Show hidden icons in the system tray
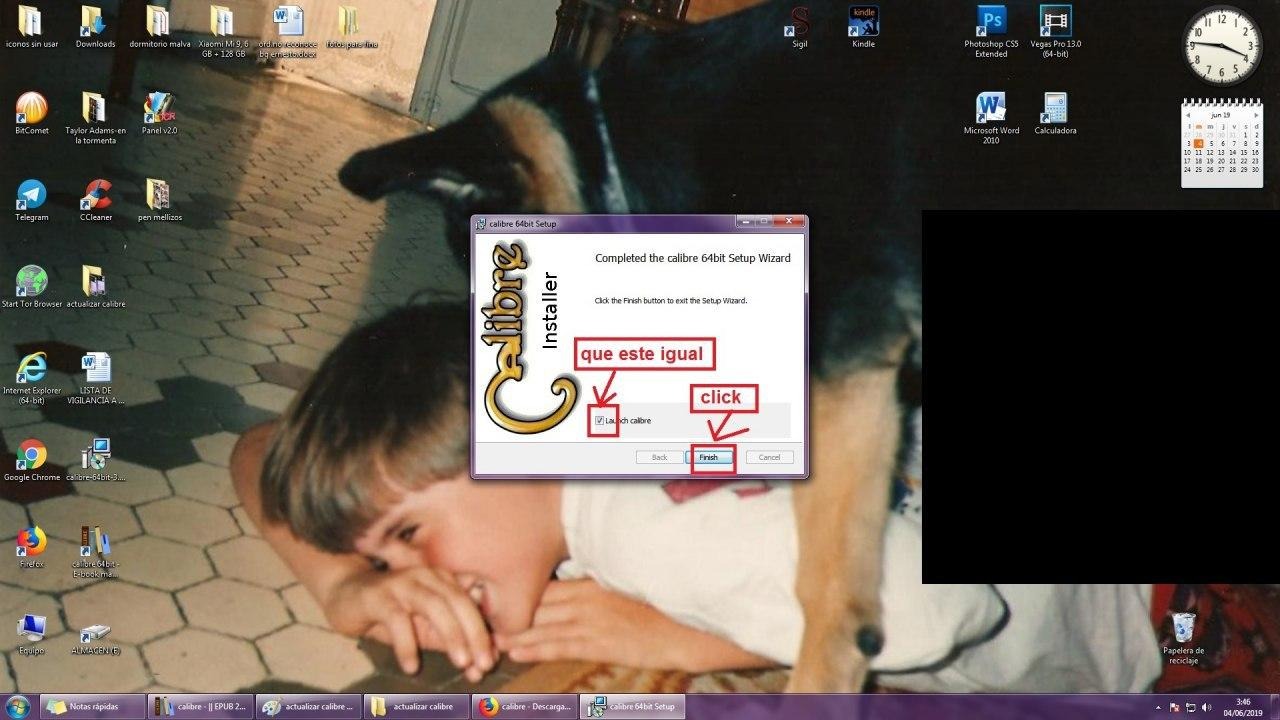This screenshot has height=720, width=1280. tap(1159, 707)
